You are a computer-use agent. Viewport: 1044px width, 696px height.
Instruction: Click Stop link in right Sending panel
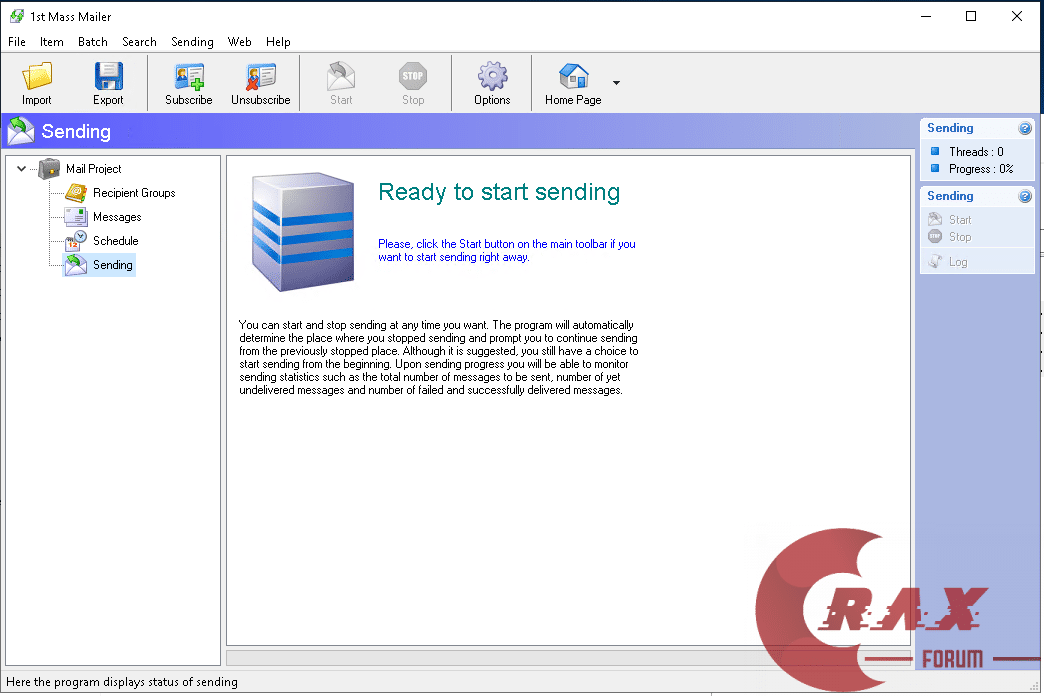pos(960,237)
